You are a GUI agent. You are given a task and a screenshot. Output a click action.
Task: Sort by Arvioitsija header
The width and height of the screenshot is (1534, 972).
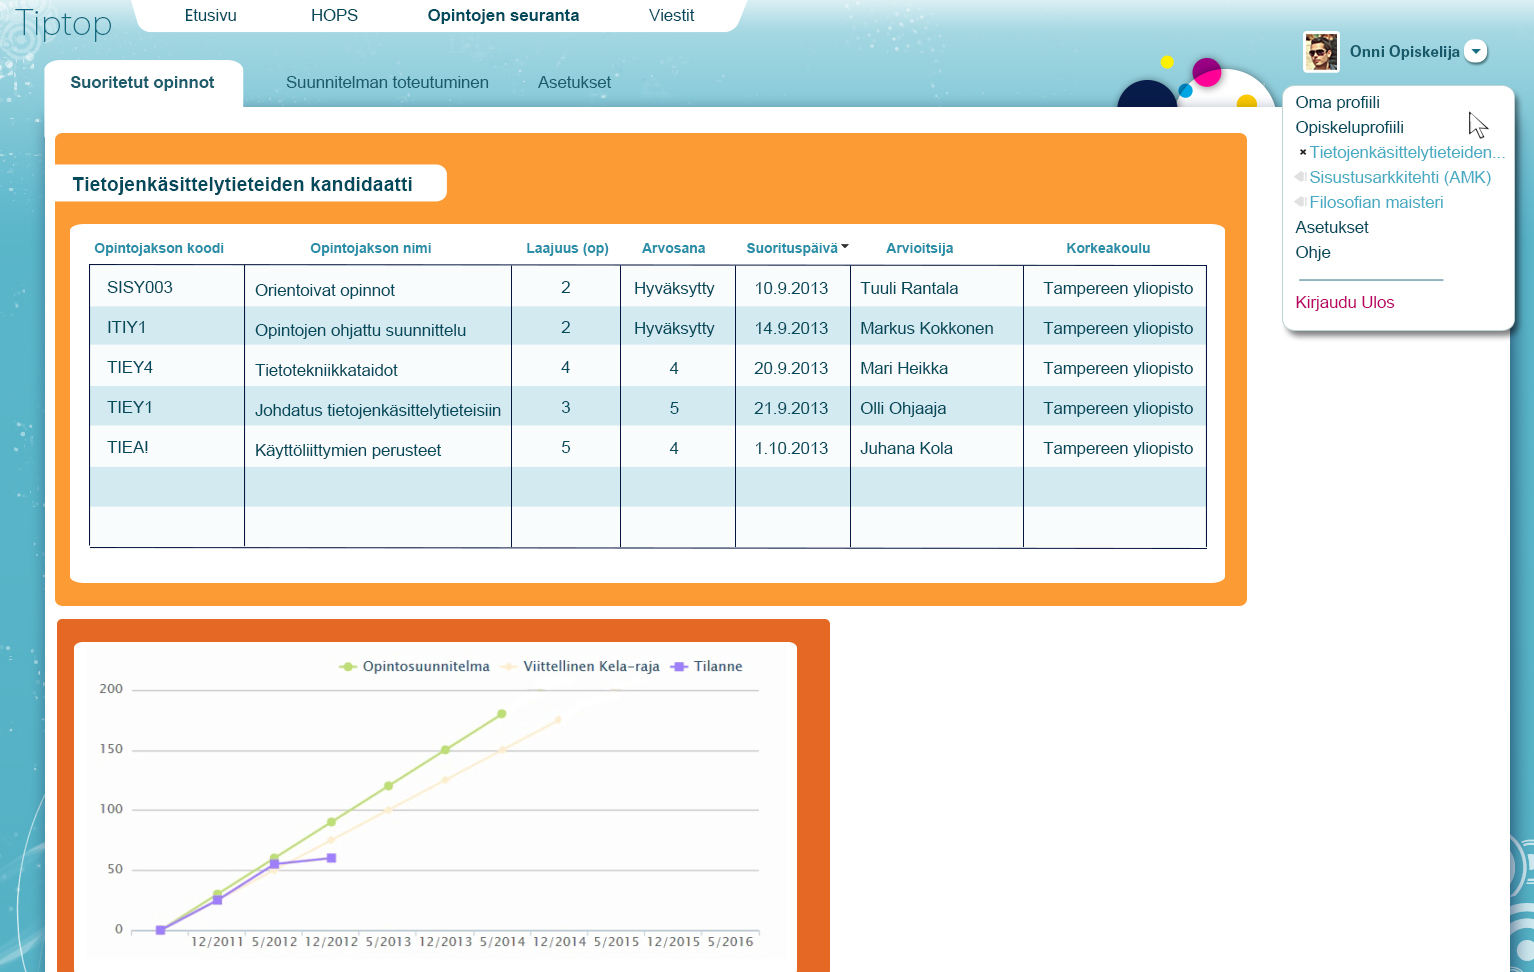point(919,248)
